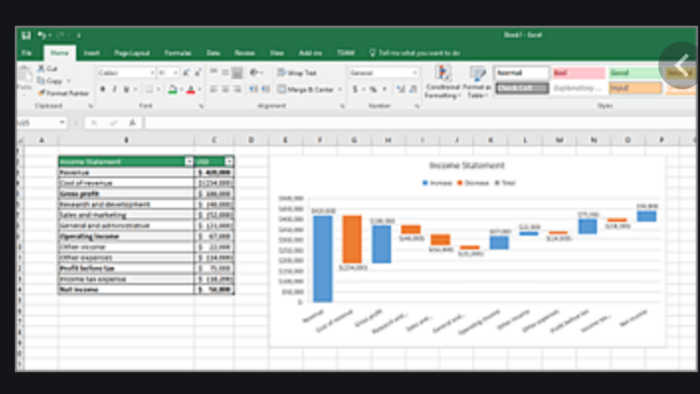Apply the Normal cell style
The width and height of the screenshot is (700, 394).
point(521,73)
